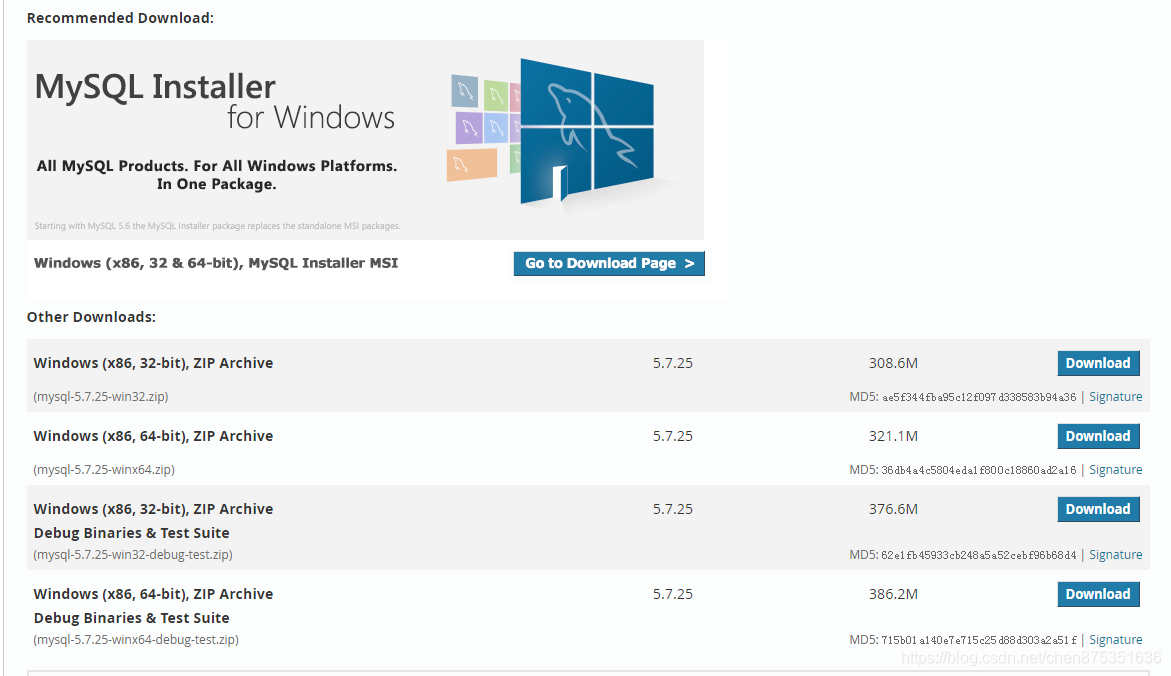
Task: Select the filename (mysql-5.7.25-win32.zip)
Action: point(101,397)
